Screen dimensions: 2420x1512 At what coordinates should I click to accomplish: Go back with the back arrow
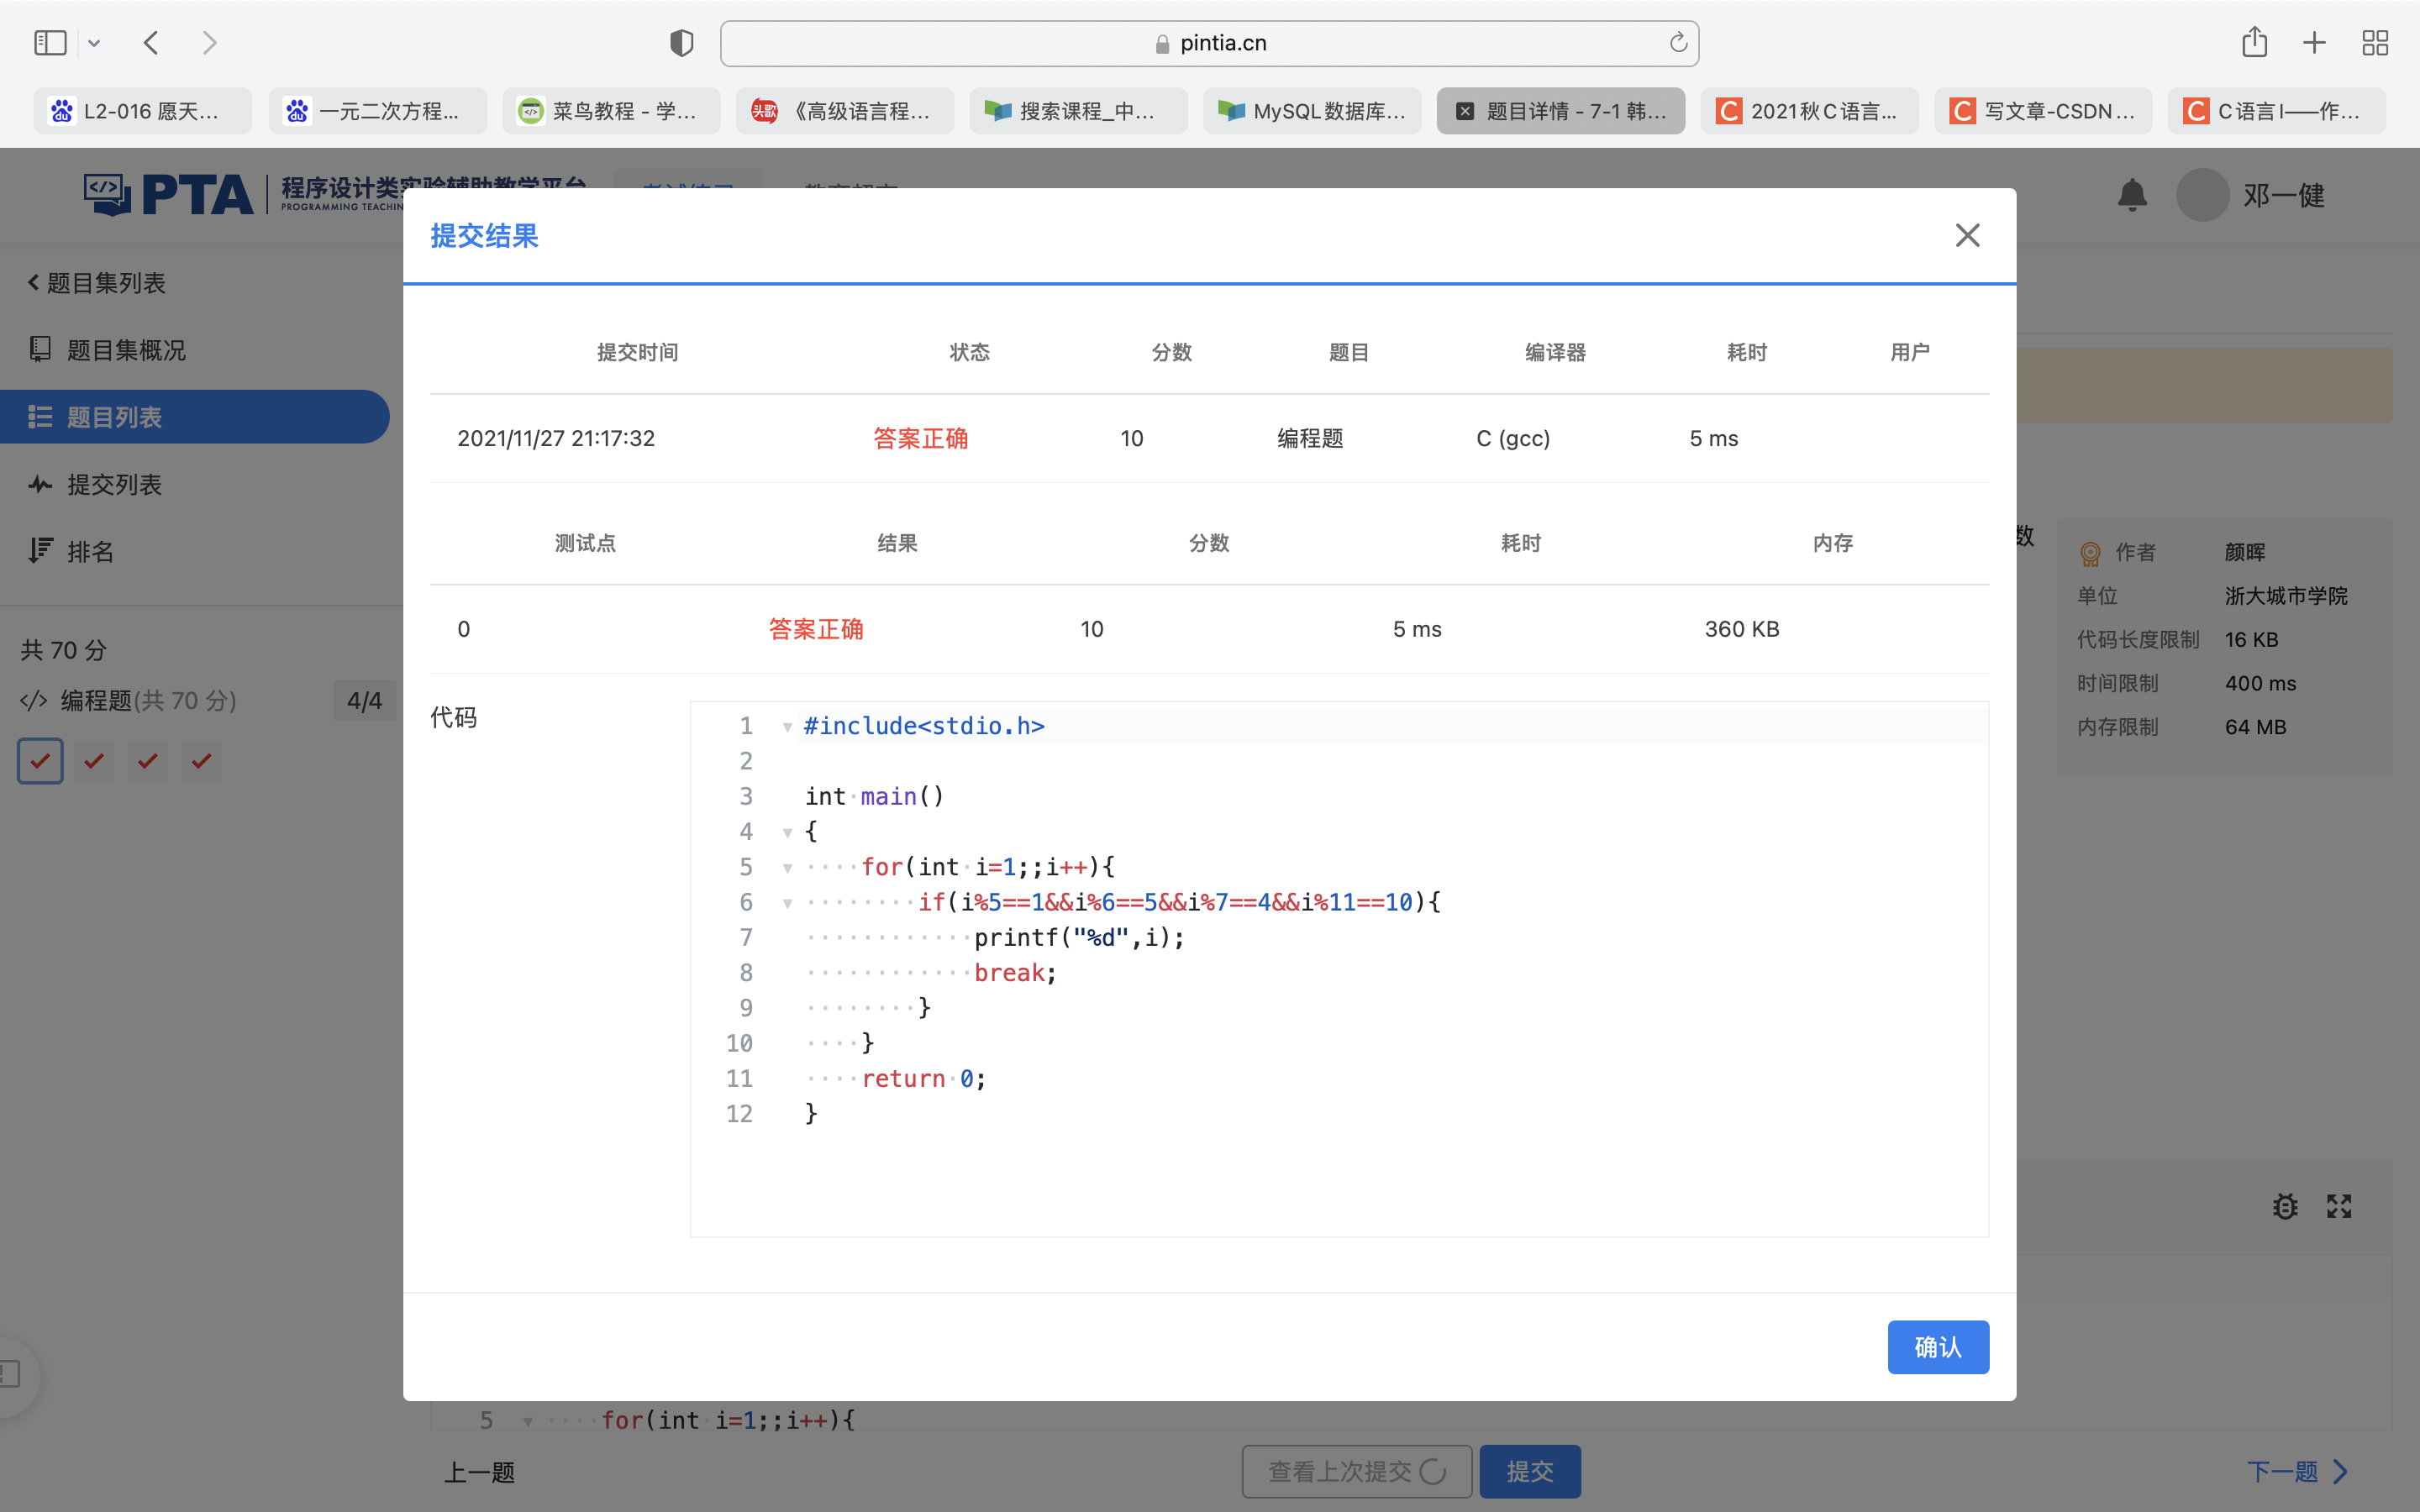click(152, 43)
